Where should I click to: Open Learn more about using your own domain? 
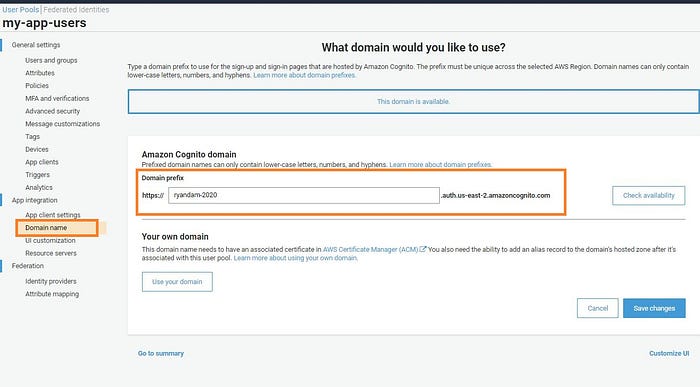[x=296, y=258]
